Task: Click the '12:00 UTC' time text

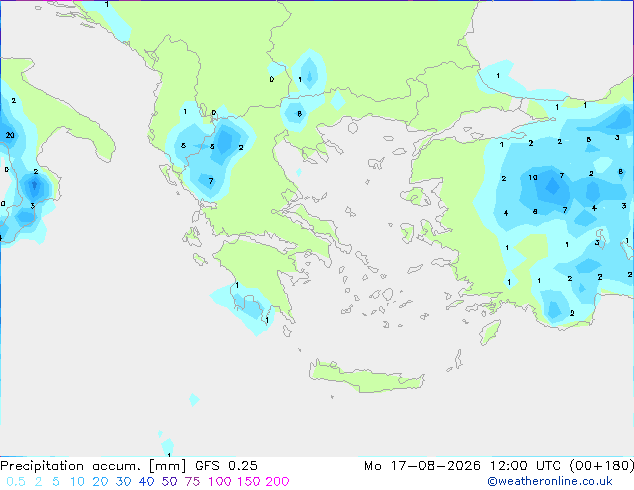Action: (526, 466)
